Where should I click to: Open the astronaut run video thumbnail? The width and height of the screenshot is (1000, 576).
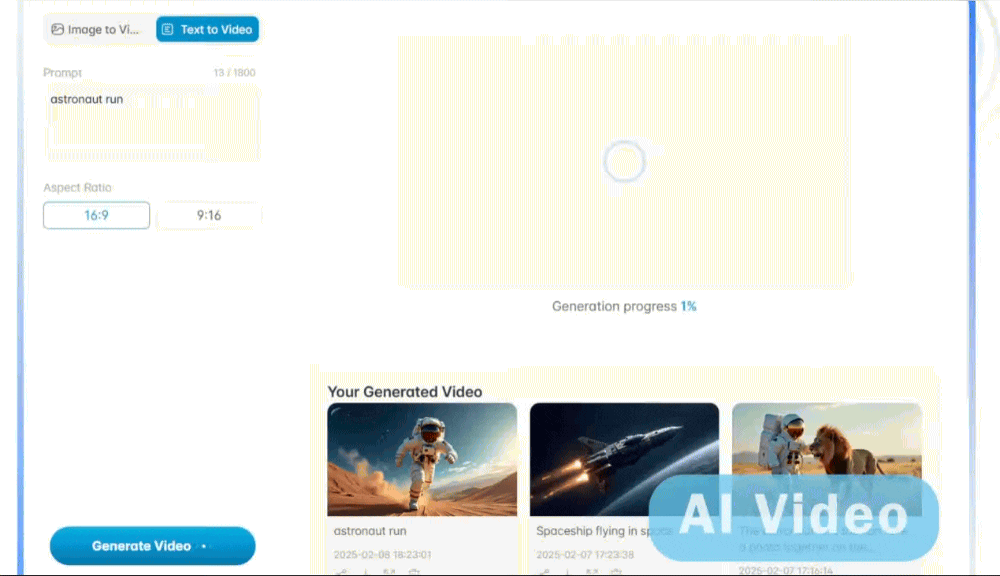422,459
